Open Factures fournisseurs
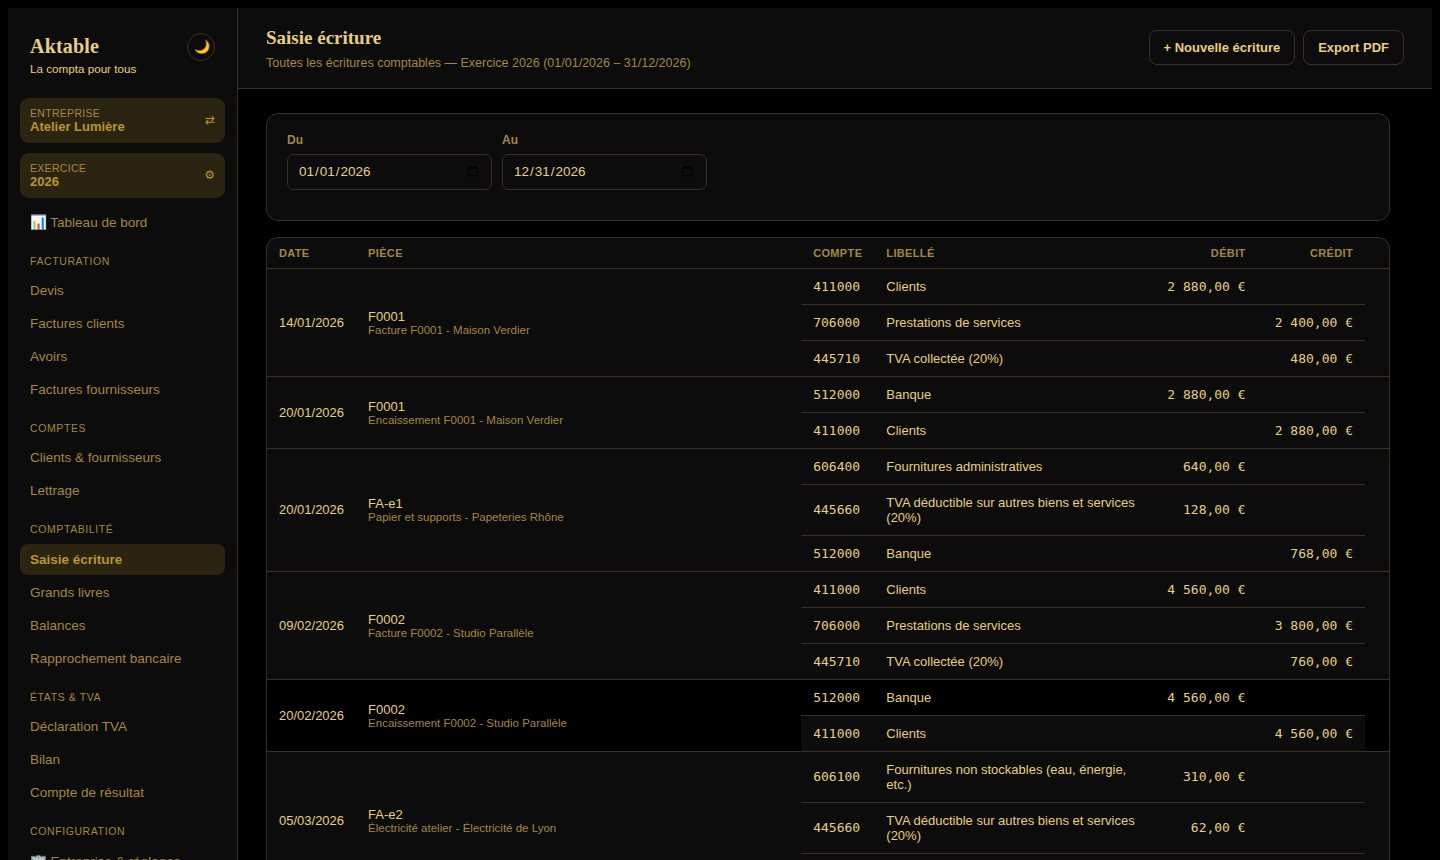 [122, 390]
